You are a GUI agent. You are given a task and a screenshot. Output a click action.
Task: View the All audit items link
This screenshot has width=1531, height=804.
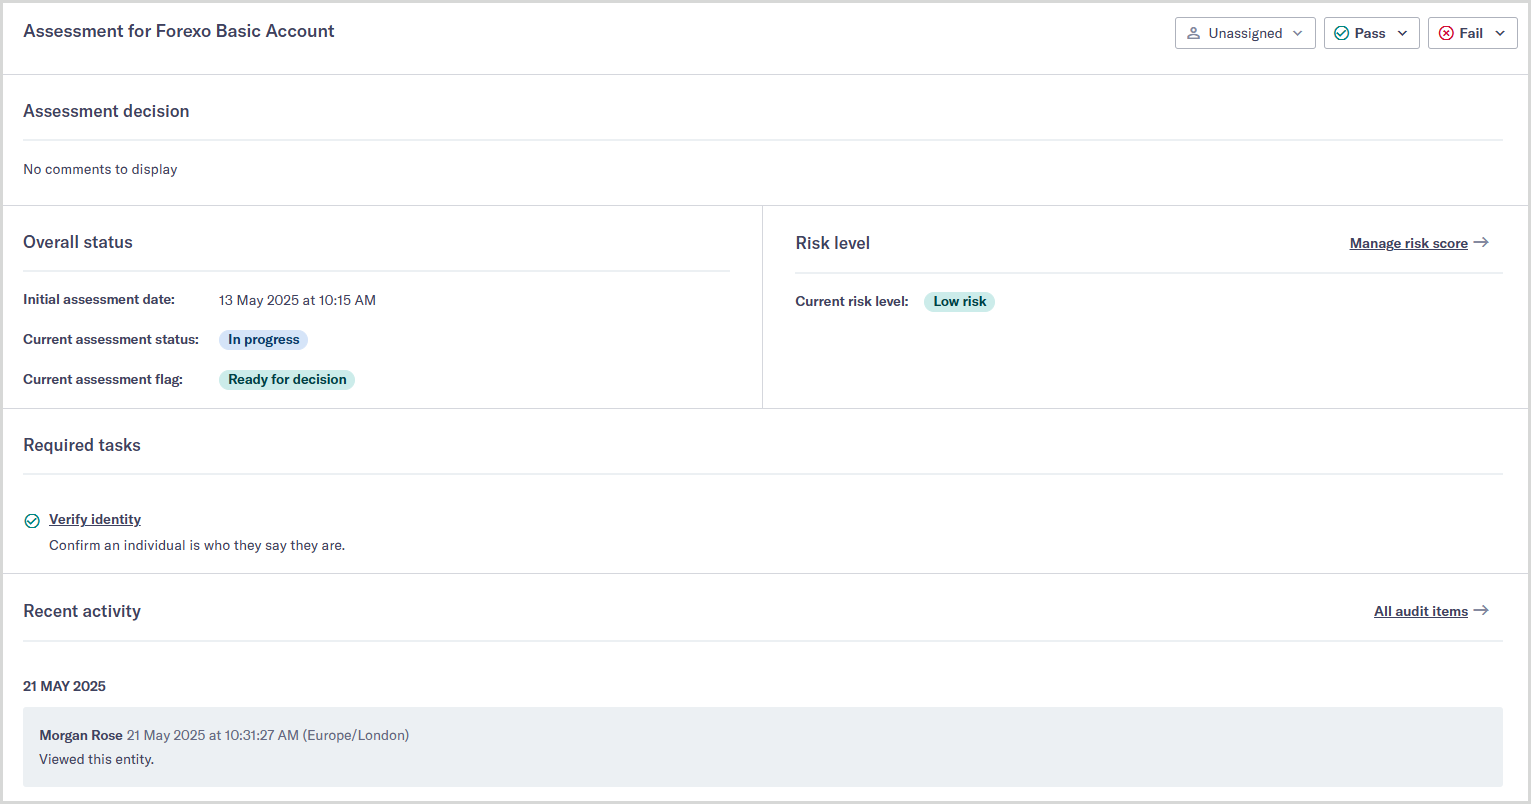pos(1420,611)
